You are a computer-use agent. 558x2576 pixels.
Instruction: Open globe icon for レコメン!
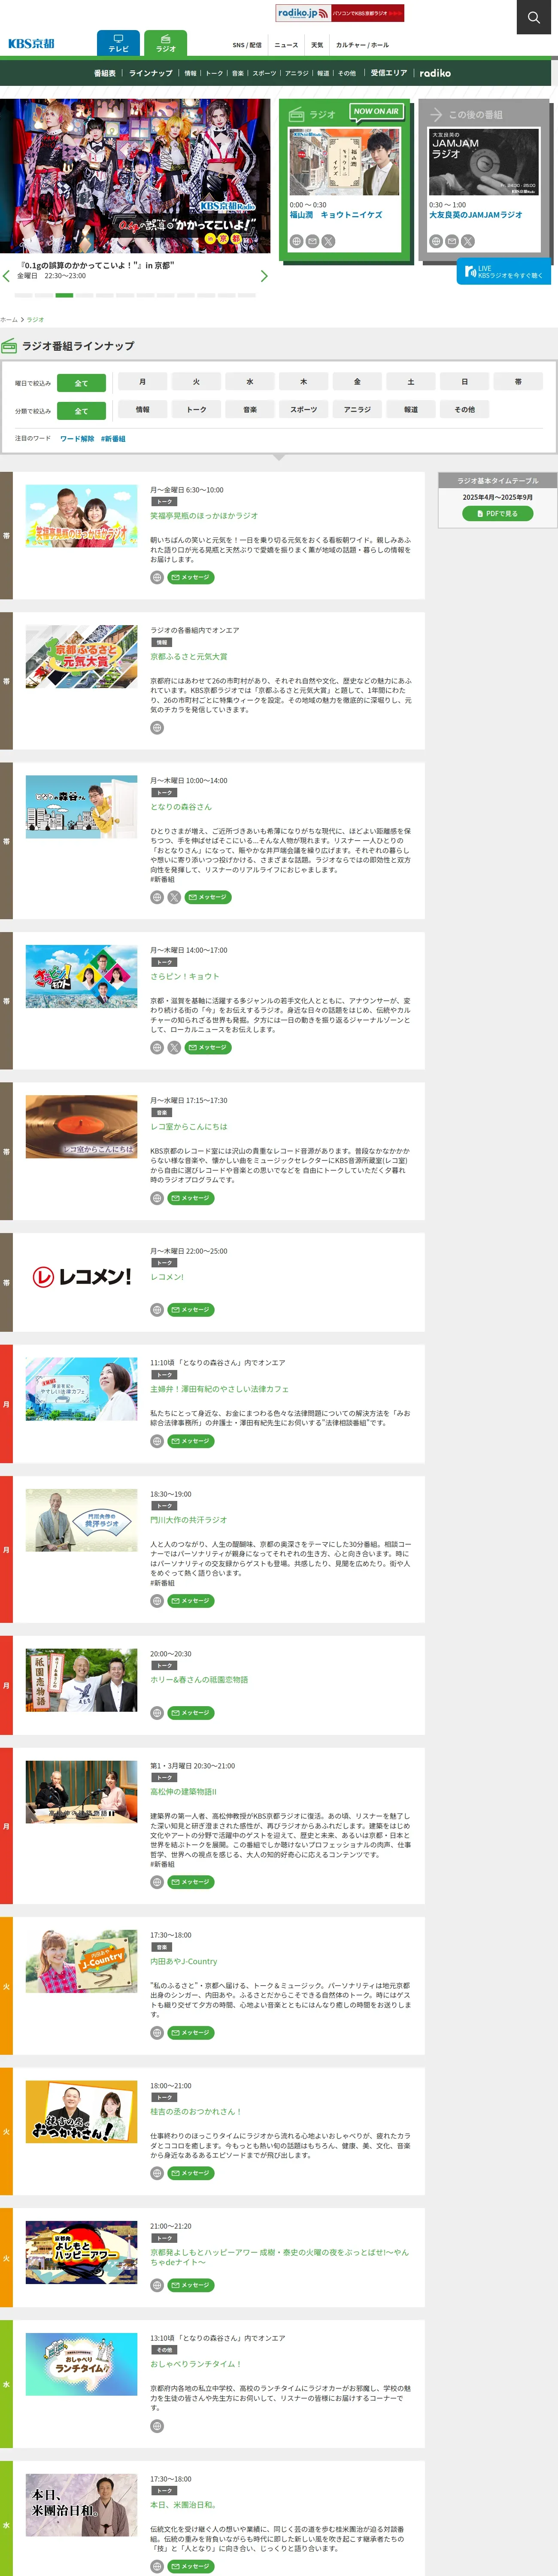point(157,1309)
